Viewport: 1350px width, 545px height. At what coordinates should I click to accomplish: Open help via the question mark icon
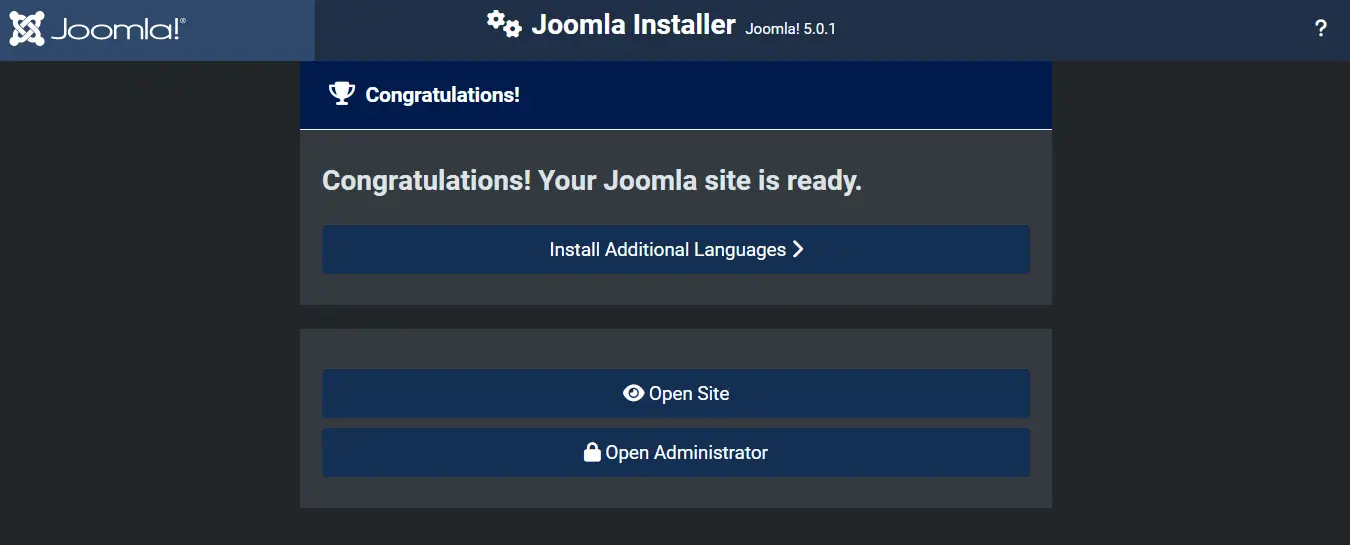pos(1320,29)
